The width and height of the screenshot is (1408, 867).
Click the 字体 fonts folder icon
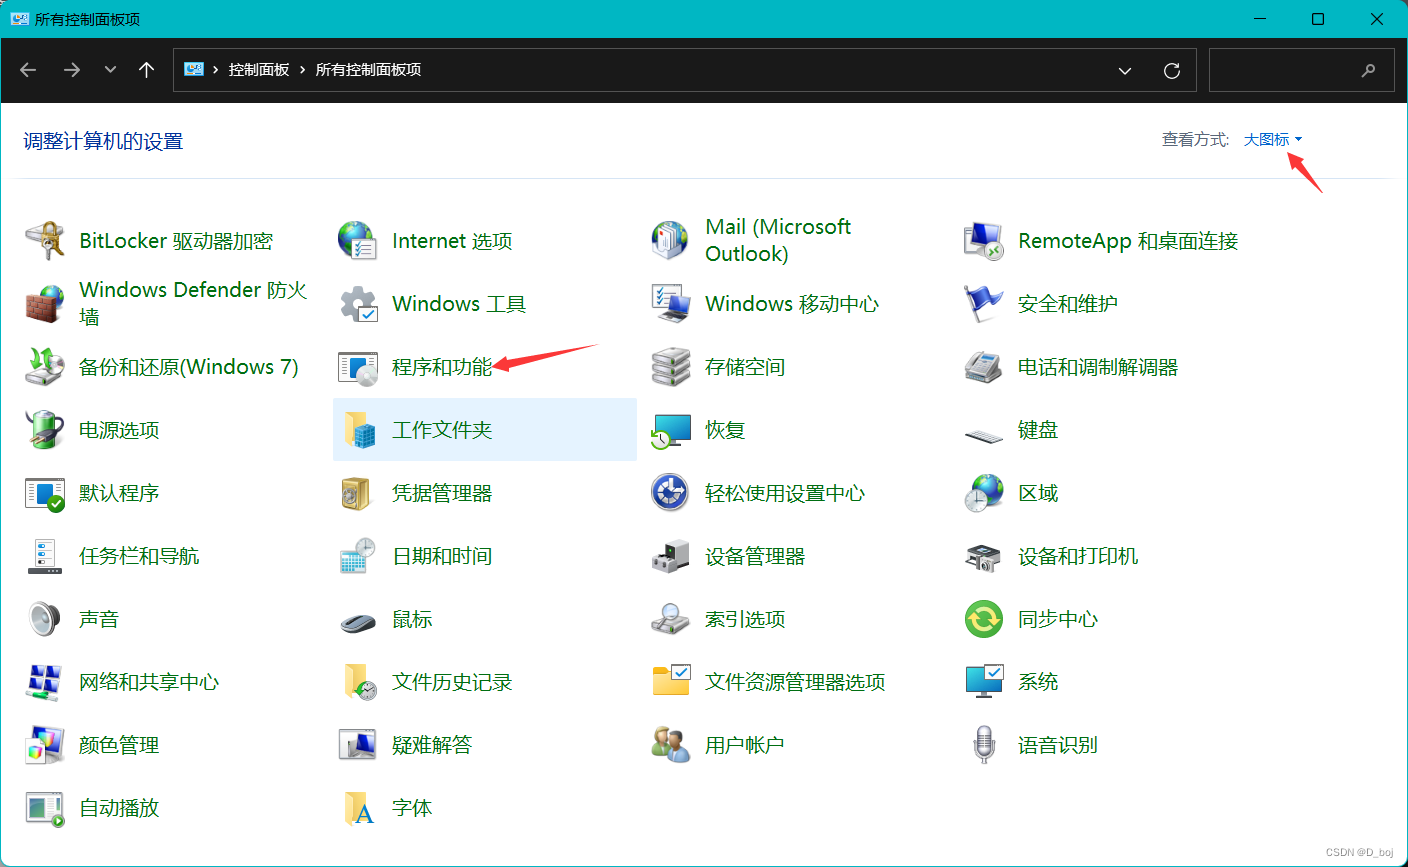(359, 808)
